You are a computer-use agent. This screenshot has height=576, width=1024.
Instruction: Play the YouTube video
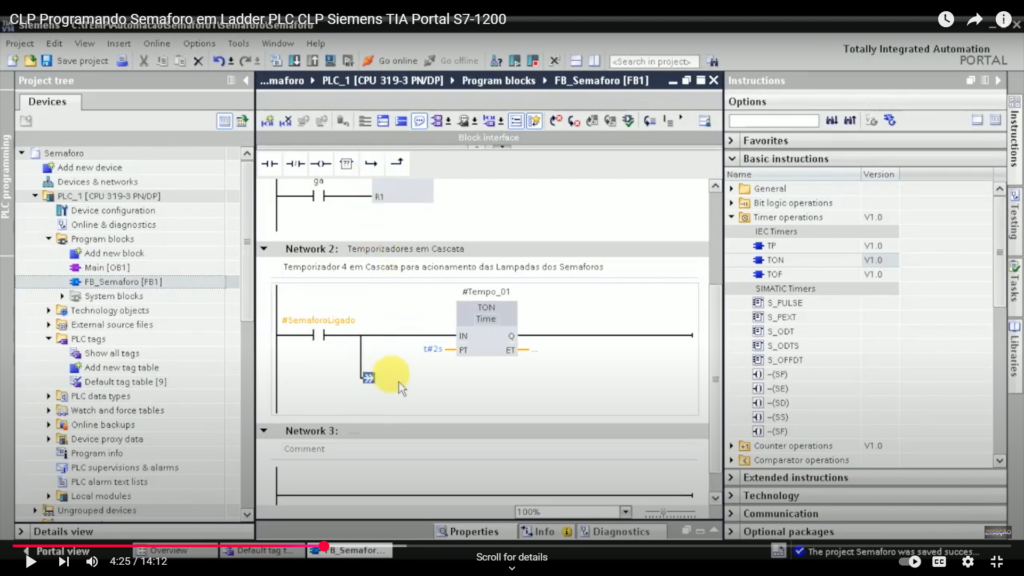(30, 562)
